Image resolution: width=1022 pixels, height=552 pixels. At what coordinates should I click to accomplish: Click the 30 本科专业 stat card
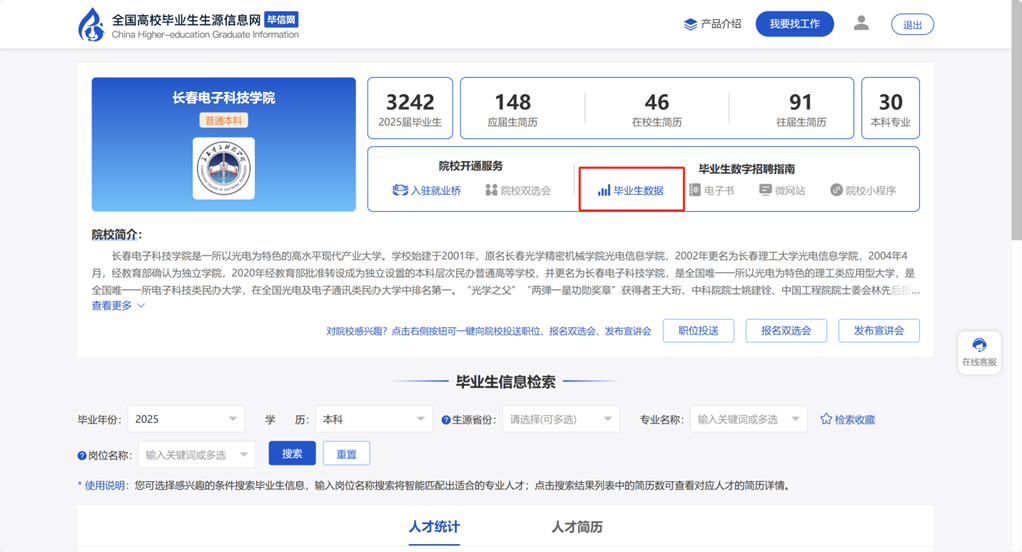click(x=890, y=108)
